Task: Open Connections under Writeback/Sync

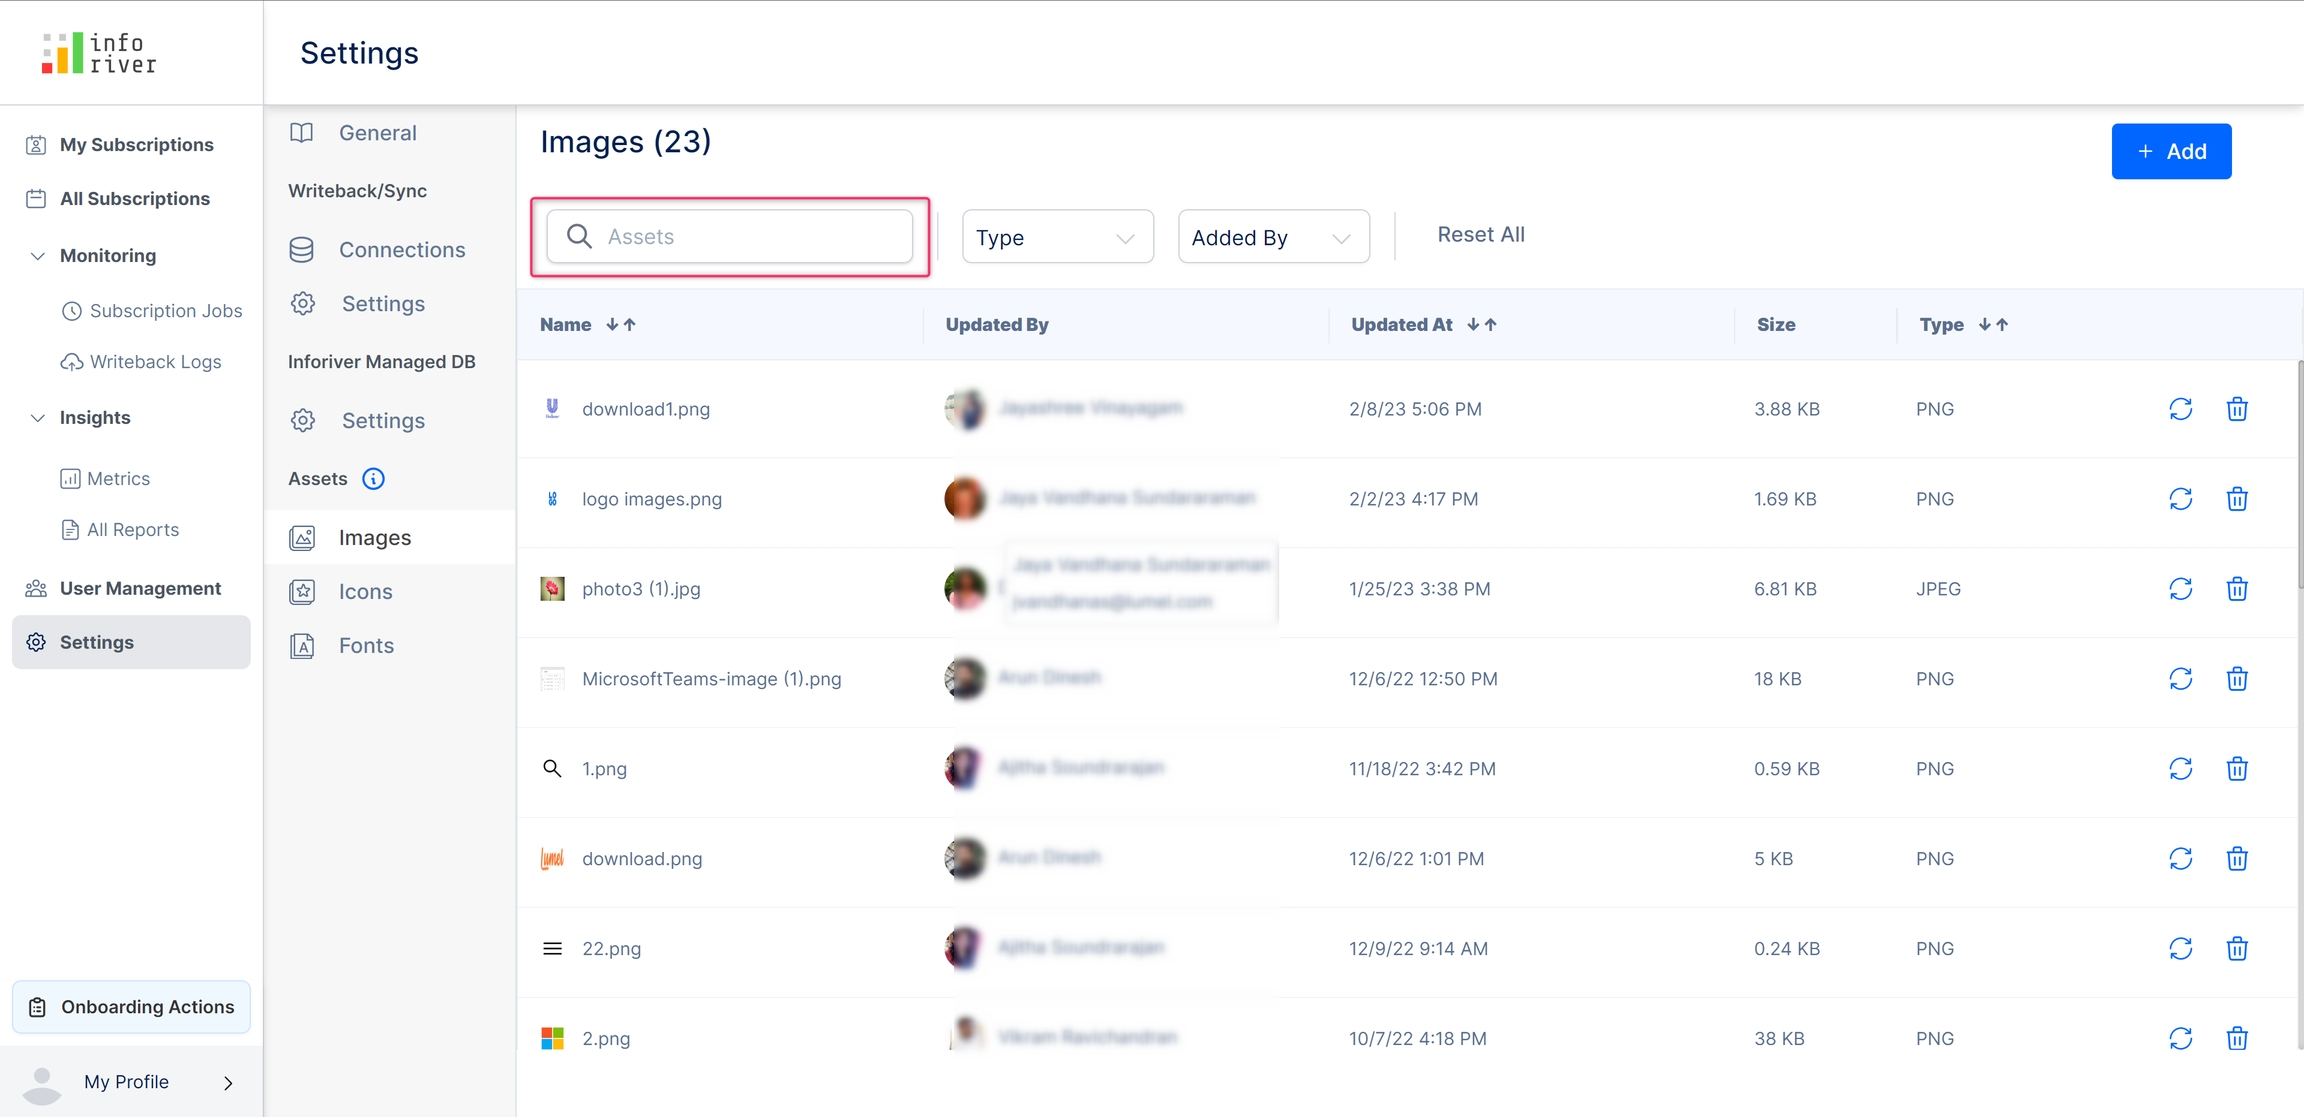Action: click(401, 250)
